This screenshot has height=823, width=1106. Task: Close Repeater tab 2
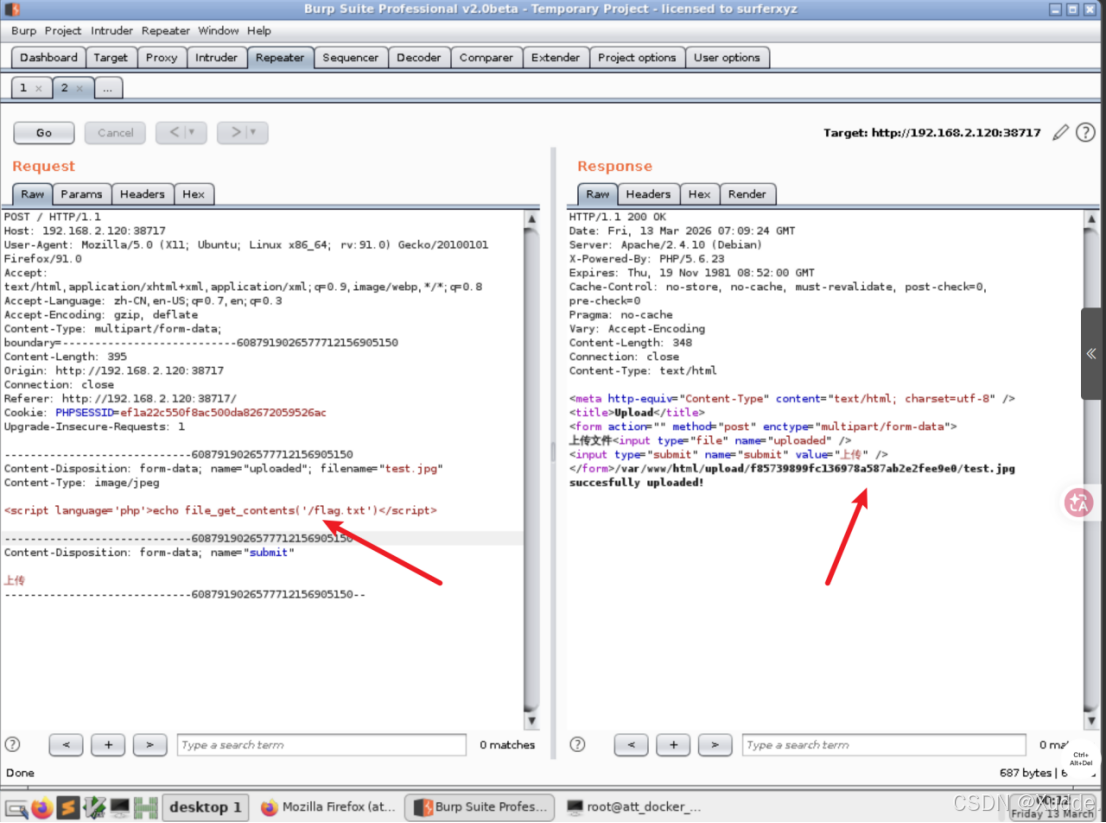coord(80,88)
